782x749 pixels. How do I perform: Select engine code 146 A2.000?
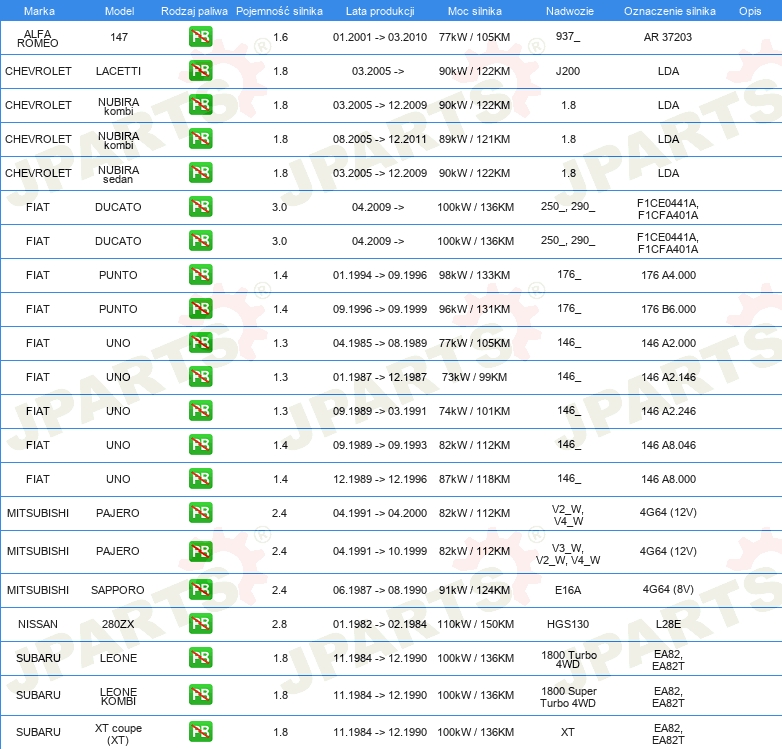(668, 343)
